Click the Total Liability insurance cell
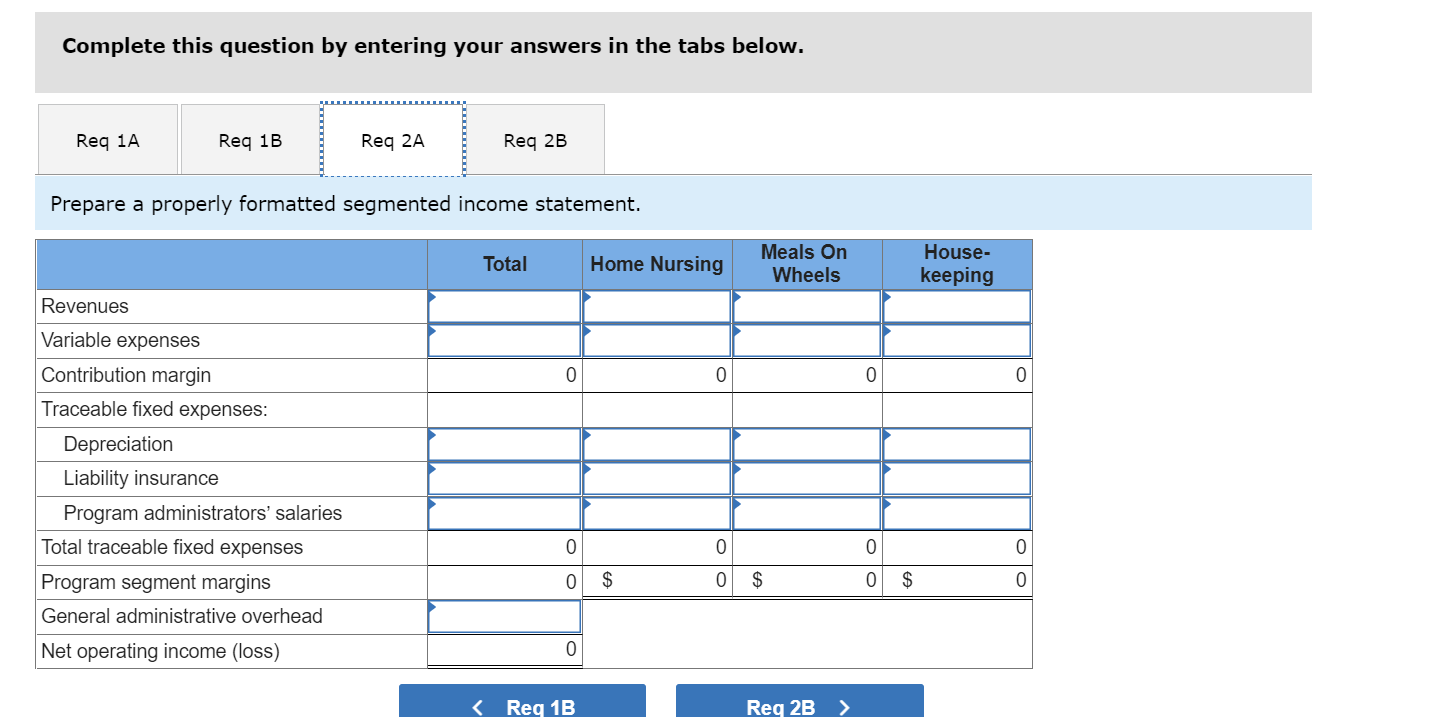 point(504,478)
